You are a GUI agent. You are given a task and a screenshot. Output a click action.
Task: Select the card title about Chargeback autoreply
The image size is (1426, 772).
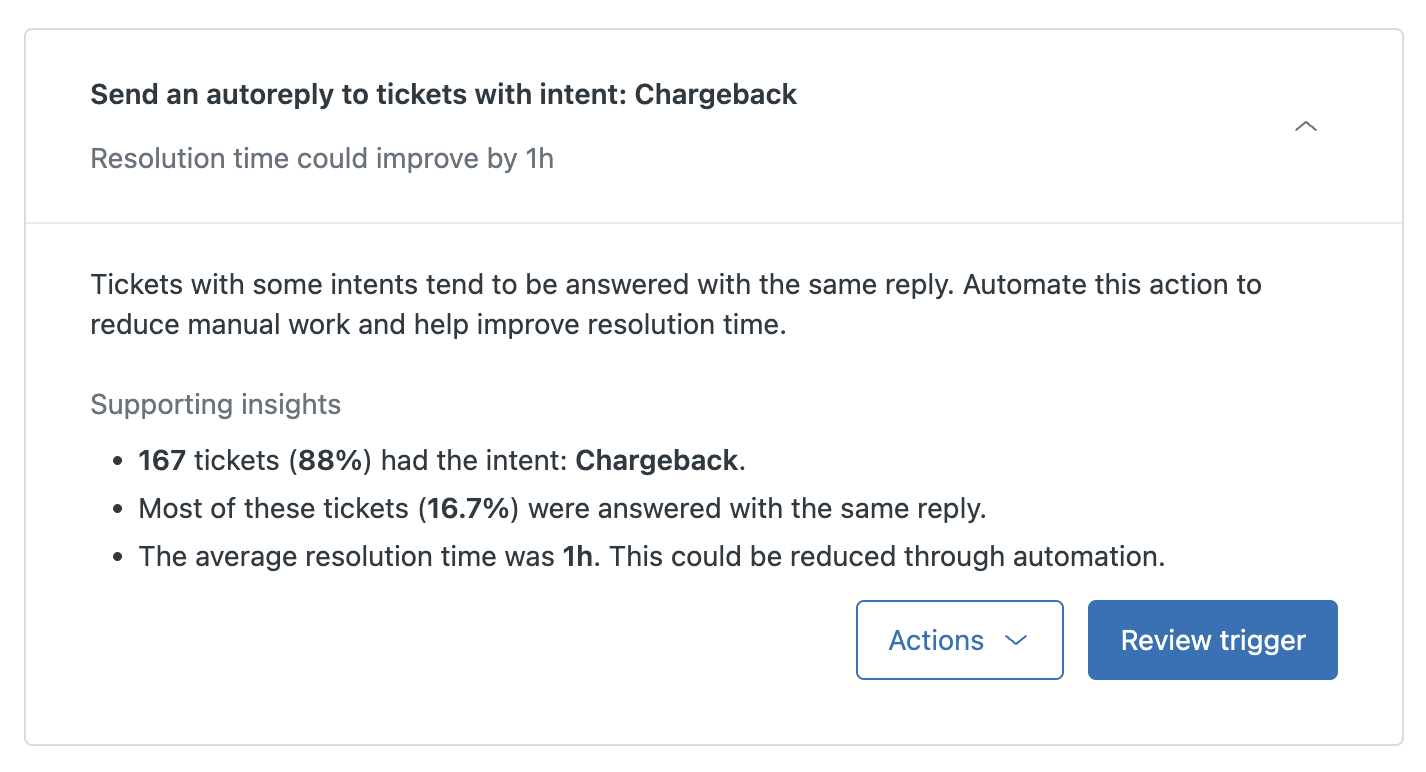[444, 95]
